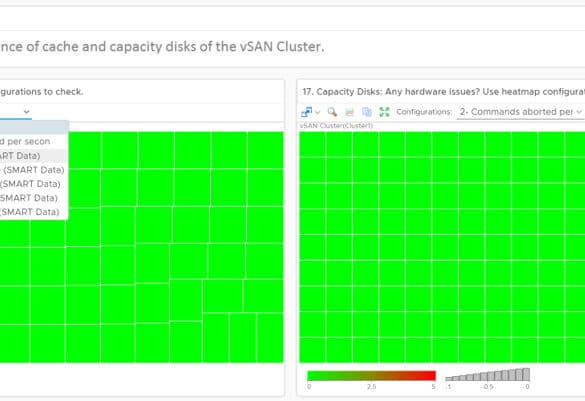Image resolution: width=585 pixels, height=401 pixels.
Task: Open the arrow beside the dashboard navigation icon
Action: [317, 112]
